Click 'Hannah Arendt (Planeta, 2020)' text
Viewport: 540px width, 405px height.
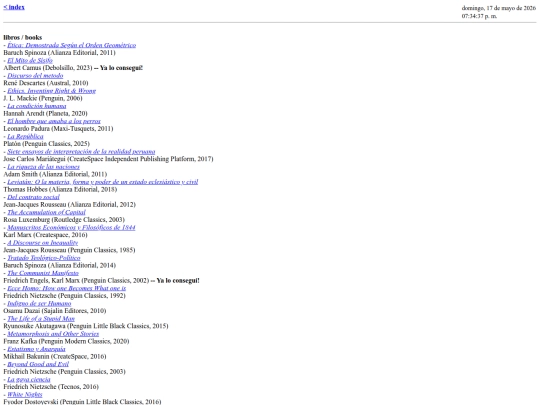click(45, 113)
